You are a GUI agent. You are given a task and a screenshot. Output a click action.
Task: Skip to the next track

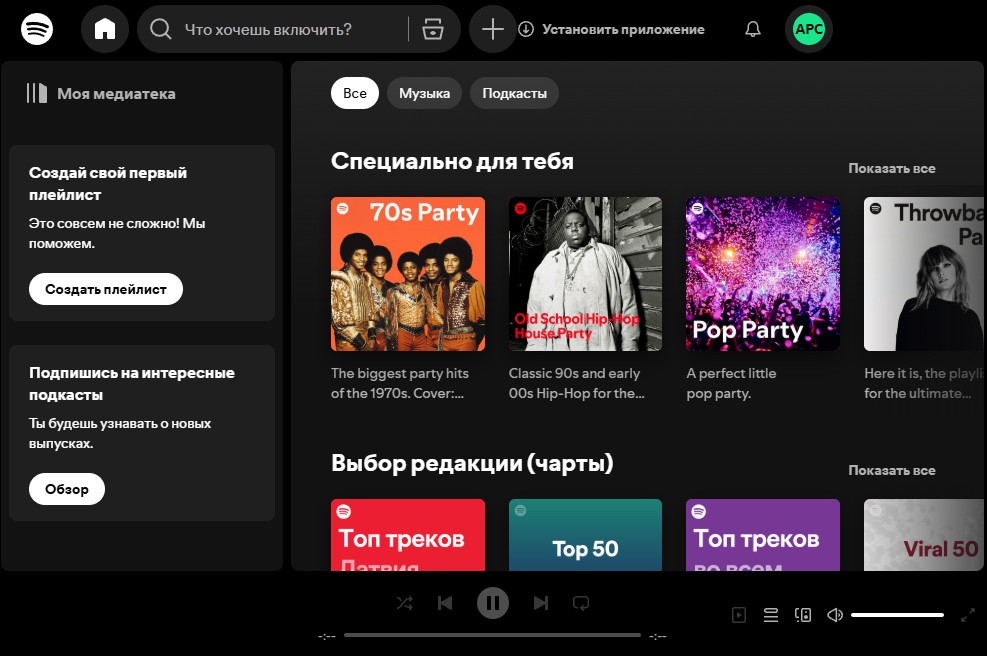click(540, 602)
